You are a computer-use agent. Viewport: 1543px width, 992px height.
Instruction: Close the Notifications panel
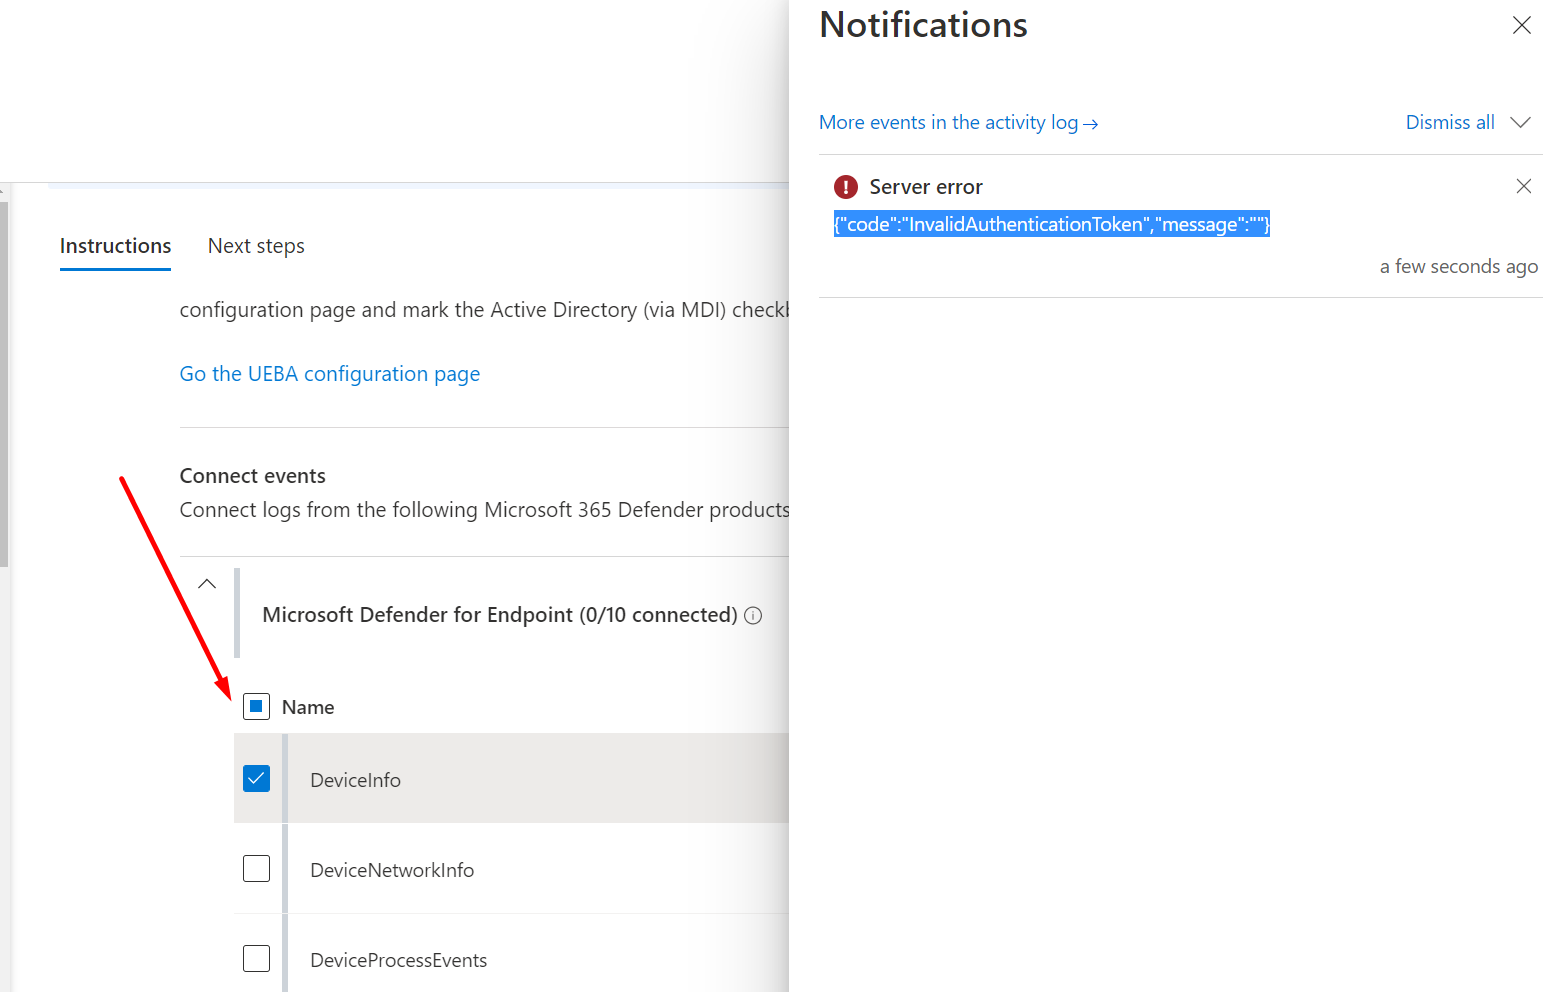(x=1521, y=25)
